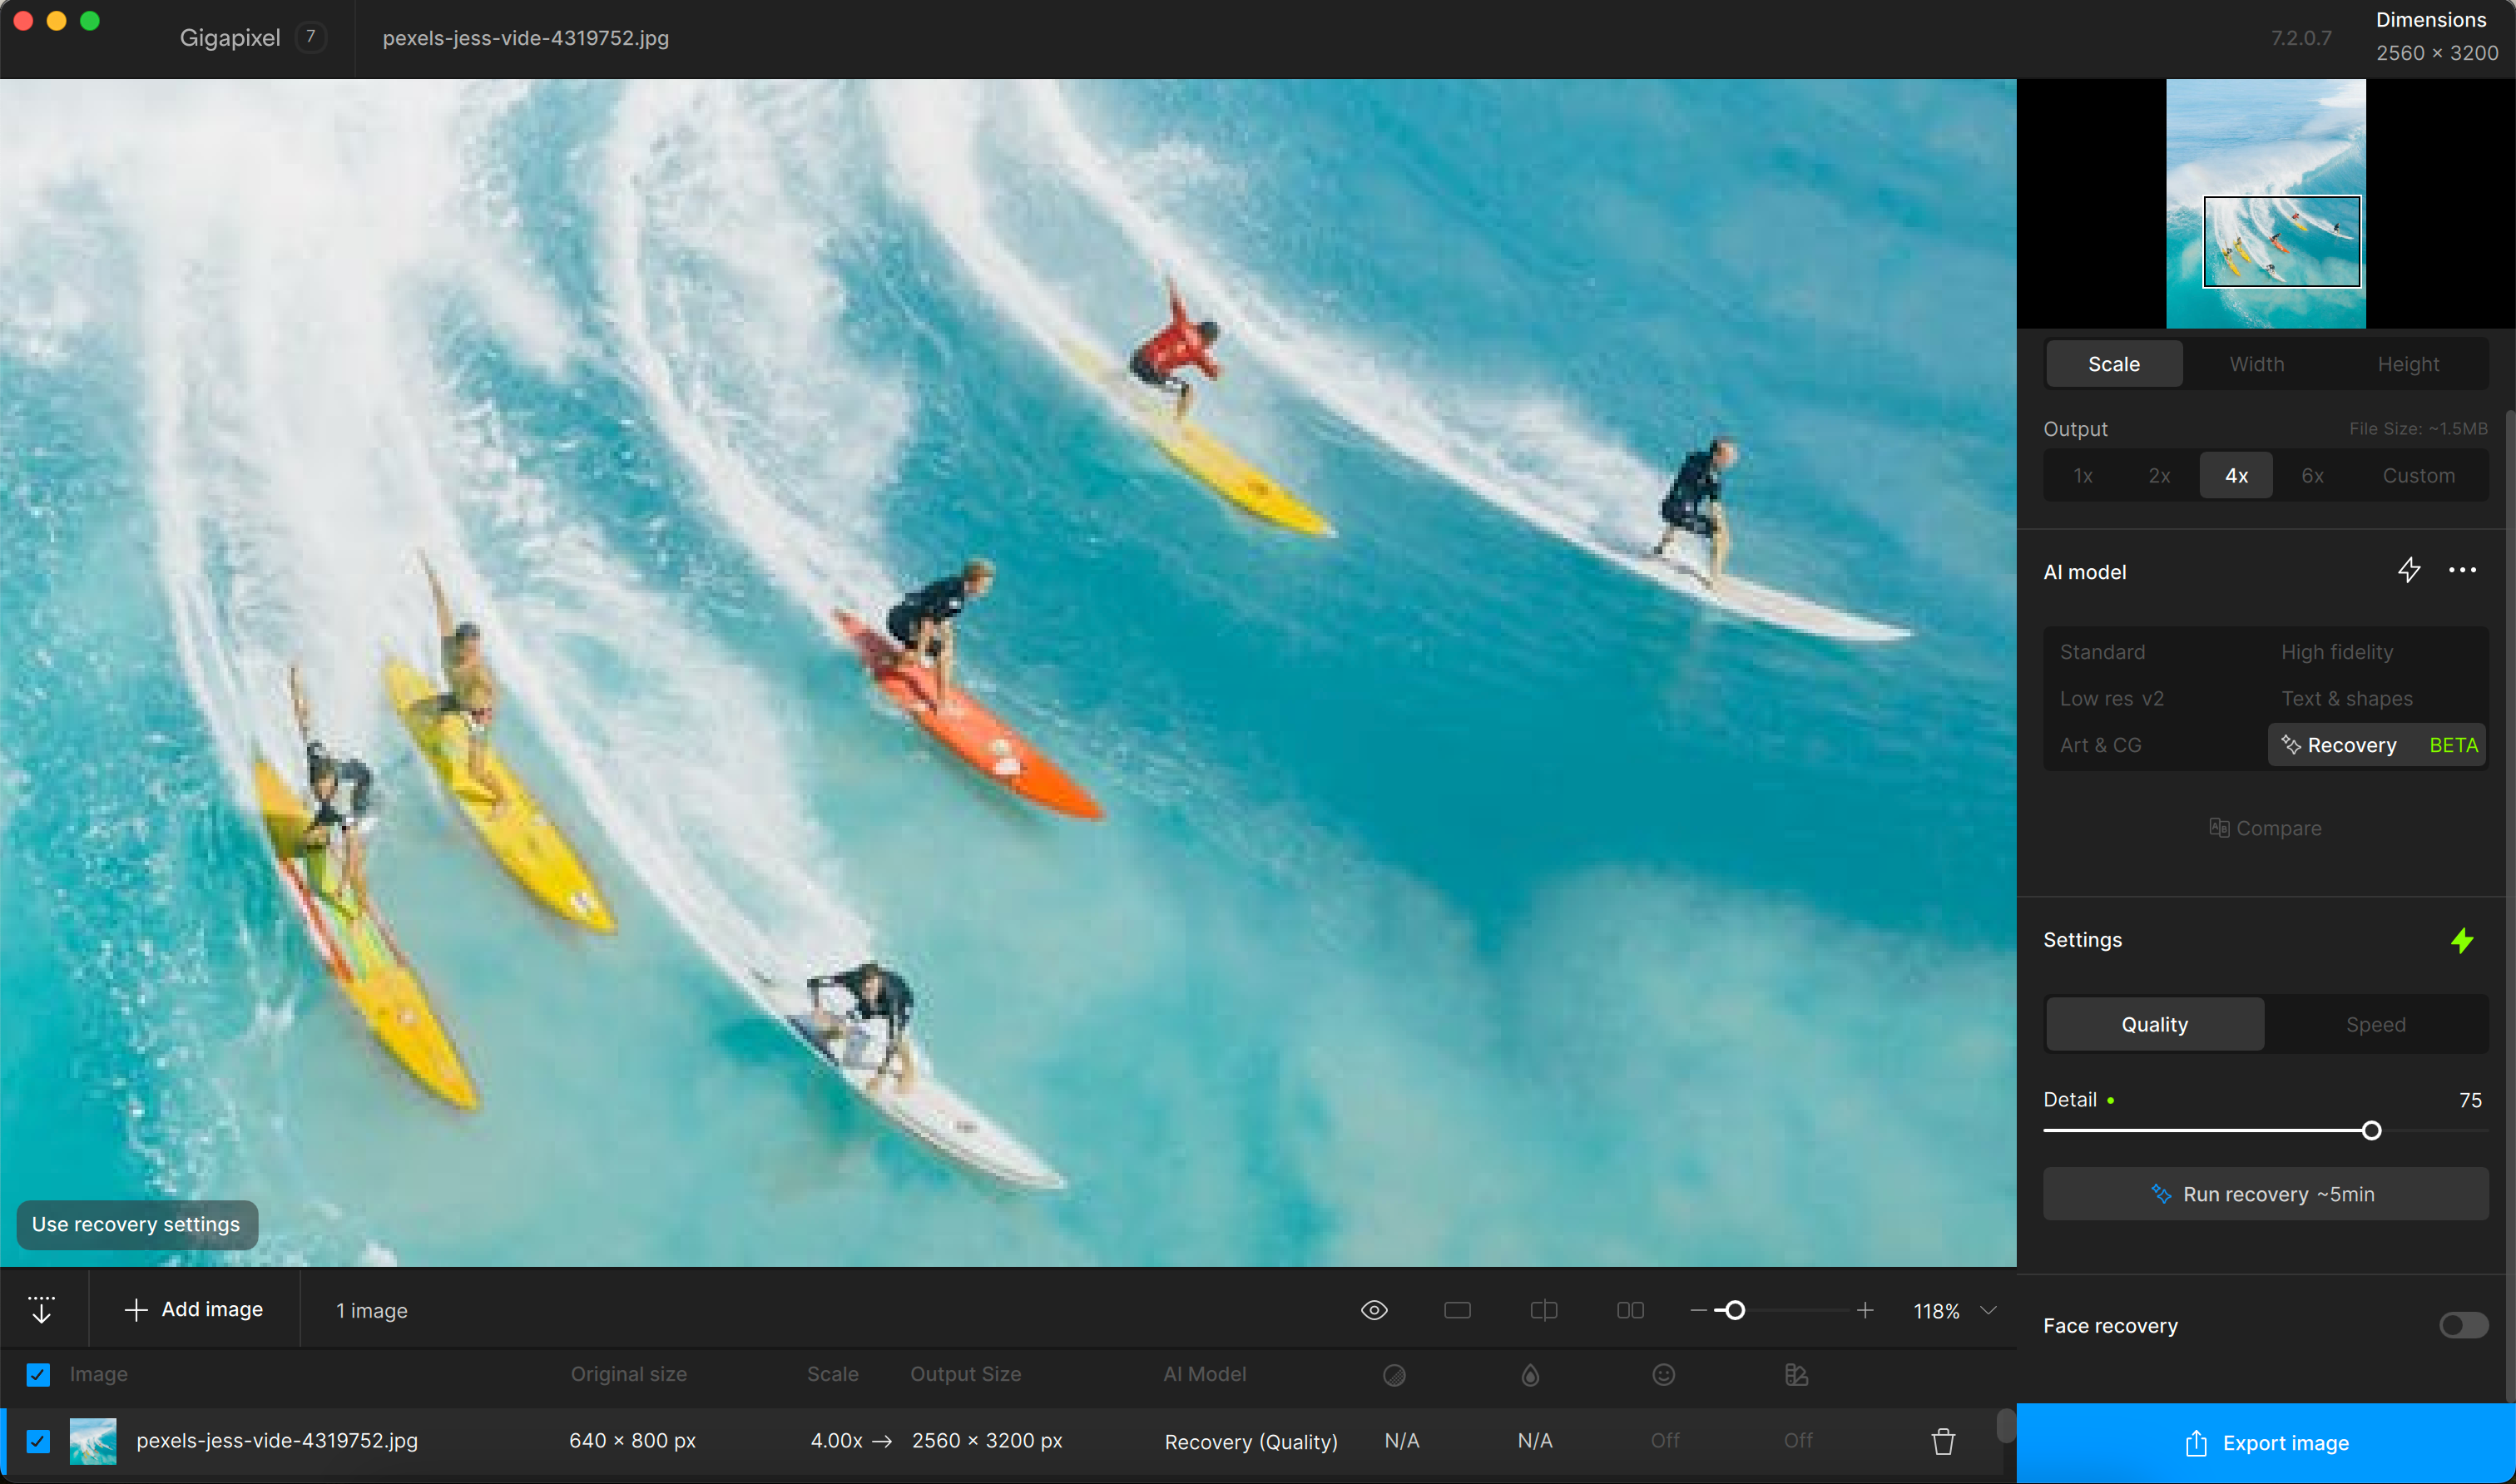
Task: Click the Recovery (Quality) model cell
Action: pyautogui.click(x=1250, y=1442)
